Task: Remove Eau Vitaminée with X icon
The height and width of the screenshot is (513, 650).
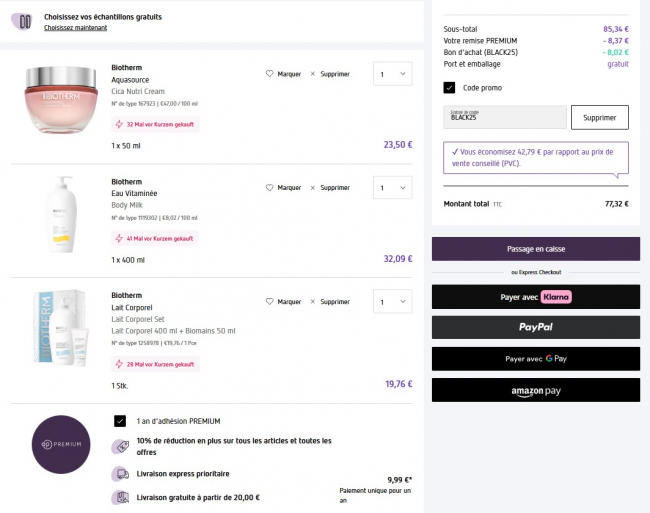Action: coord(312,188)
